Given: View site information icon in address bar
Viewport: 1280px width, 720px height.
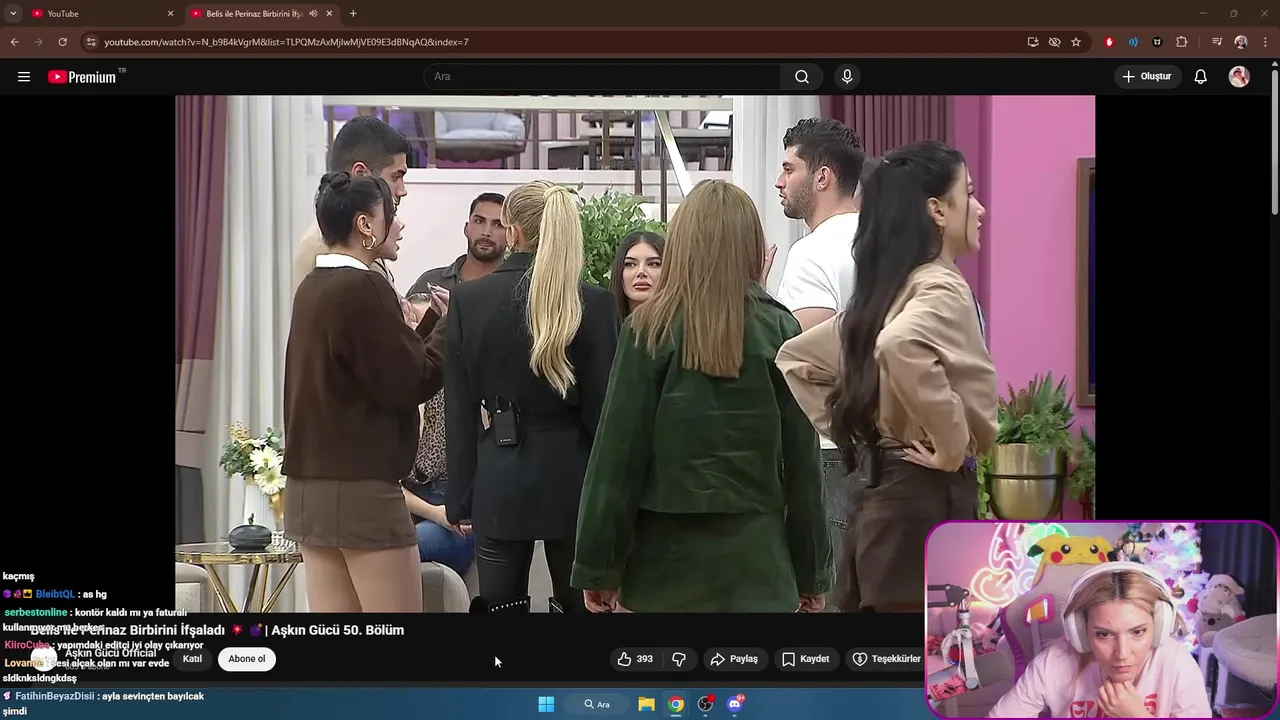Looking at the screenshot, I should pos(91,42).
